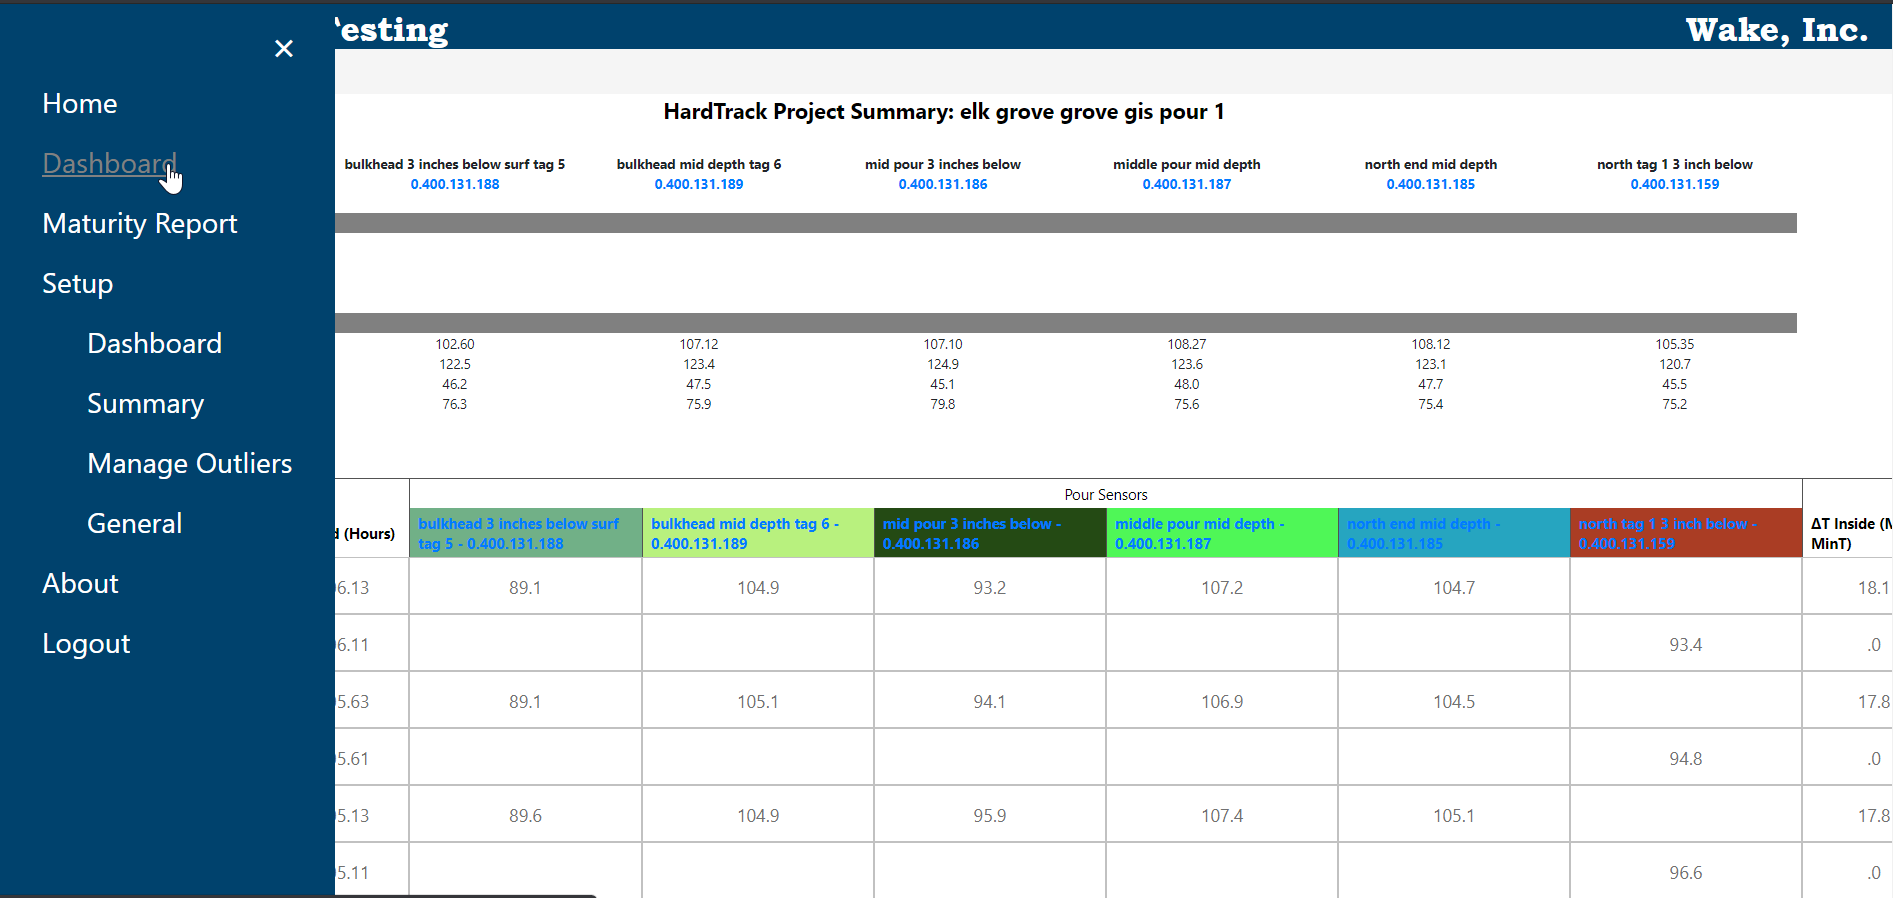Select the 46.2 summary value
This screenshot has width=1893, height=898.
coord(455,384)
